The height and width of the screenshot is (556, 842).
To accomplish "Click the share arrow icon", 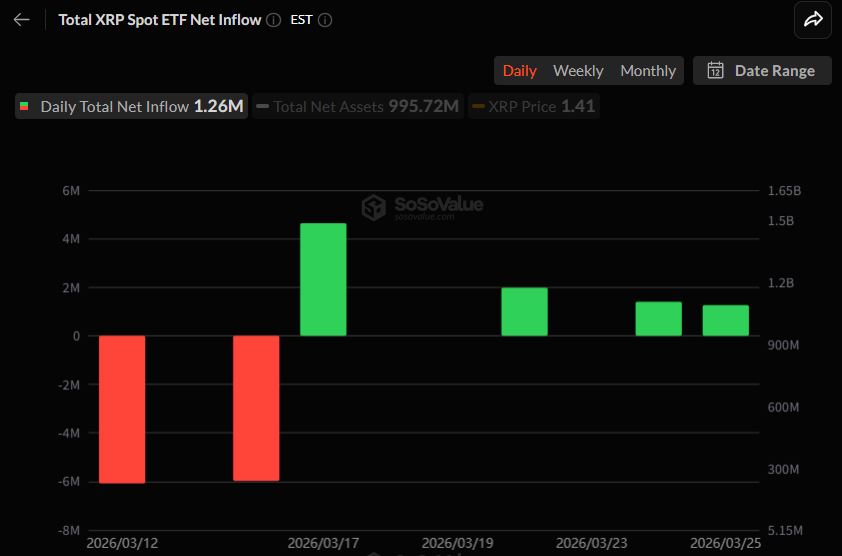I will (x=812, y=20).
